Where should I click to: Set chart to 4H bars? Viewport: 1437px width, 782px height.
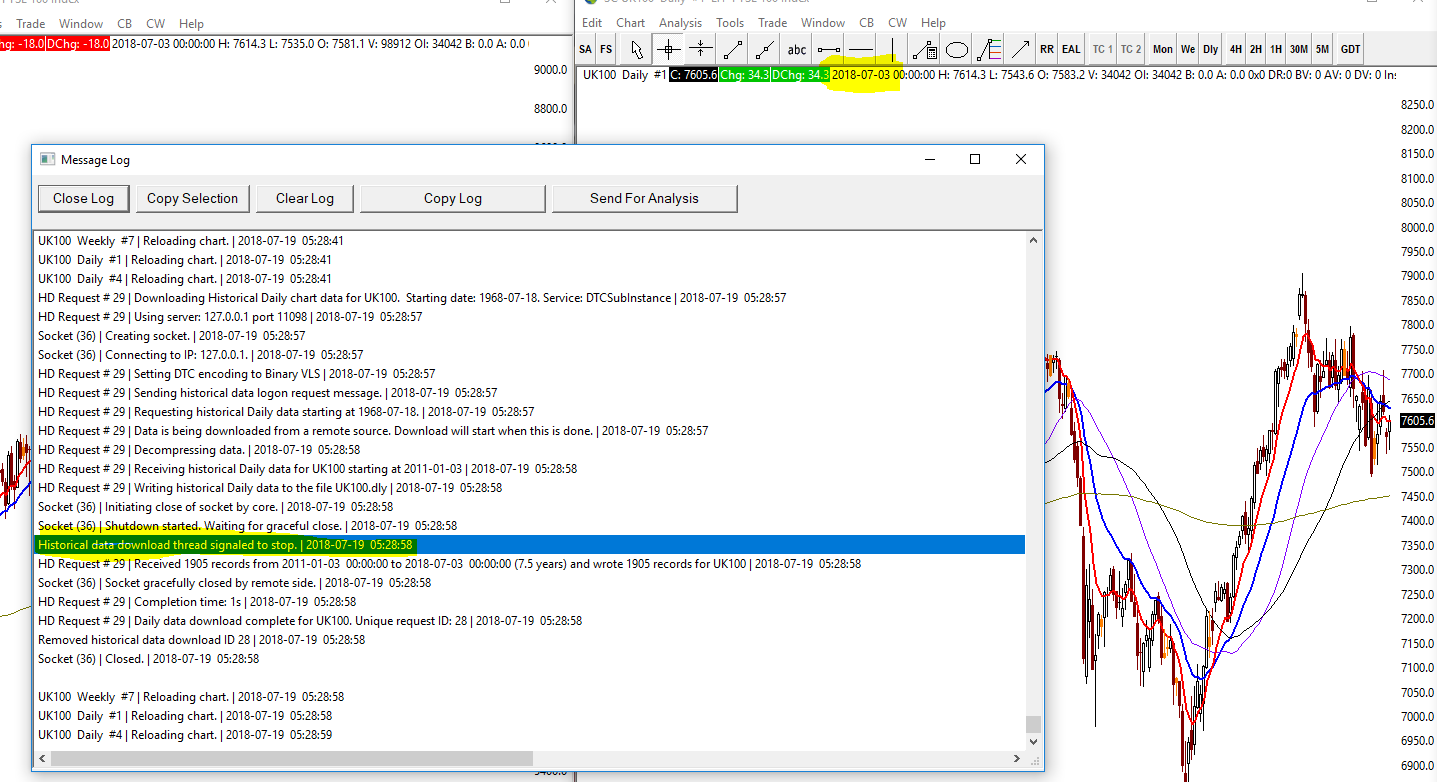[1236, 49]
